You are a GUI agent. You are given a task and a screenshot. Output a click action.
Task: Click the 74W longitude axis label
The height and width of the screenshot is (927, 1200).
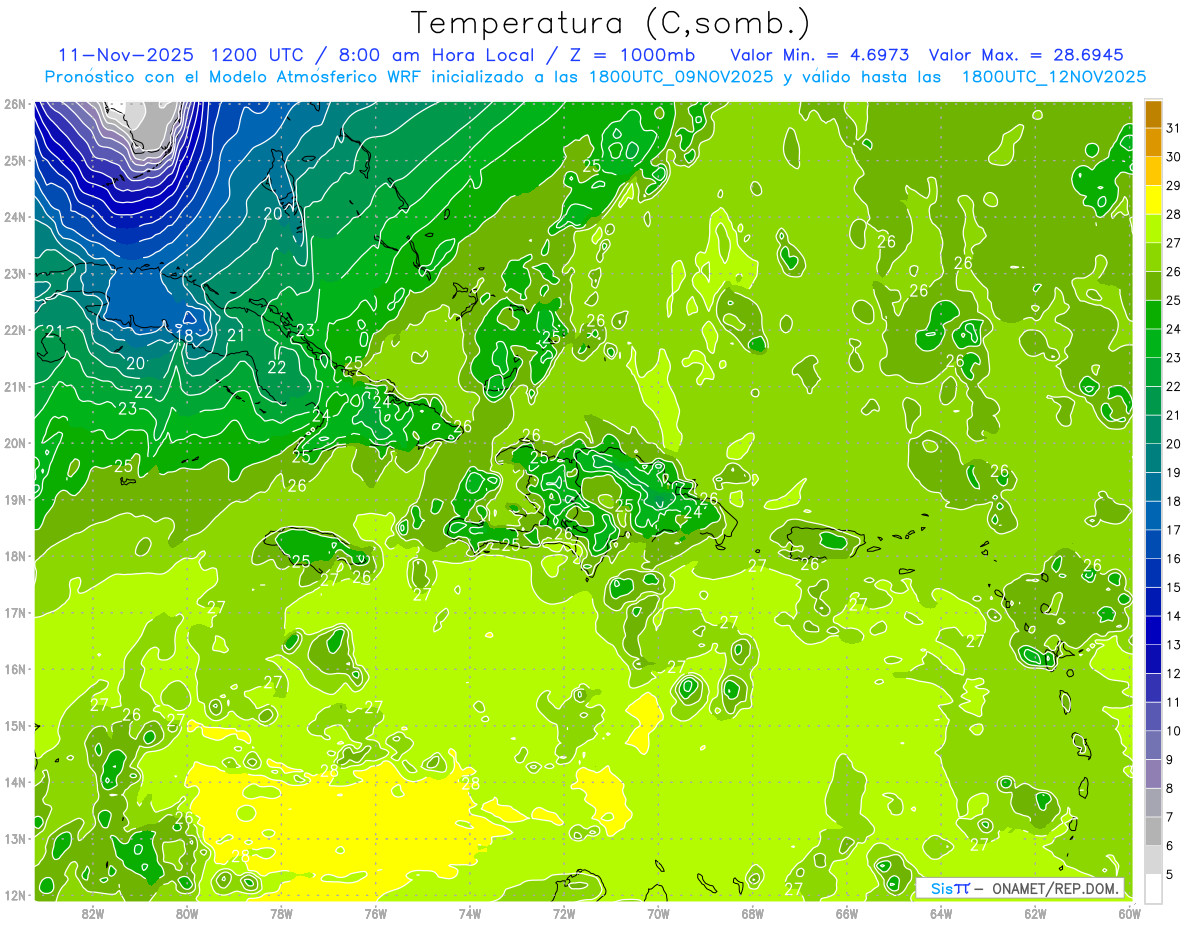(469, 913)
